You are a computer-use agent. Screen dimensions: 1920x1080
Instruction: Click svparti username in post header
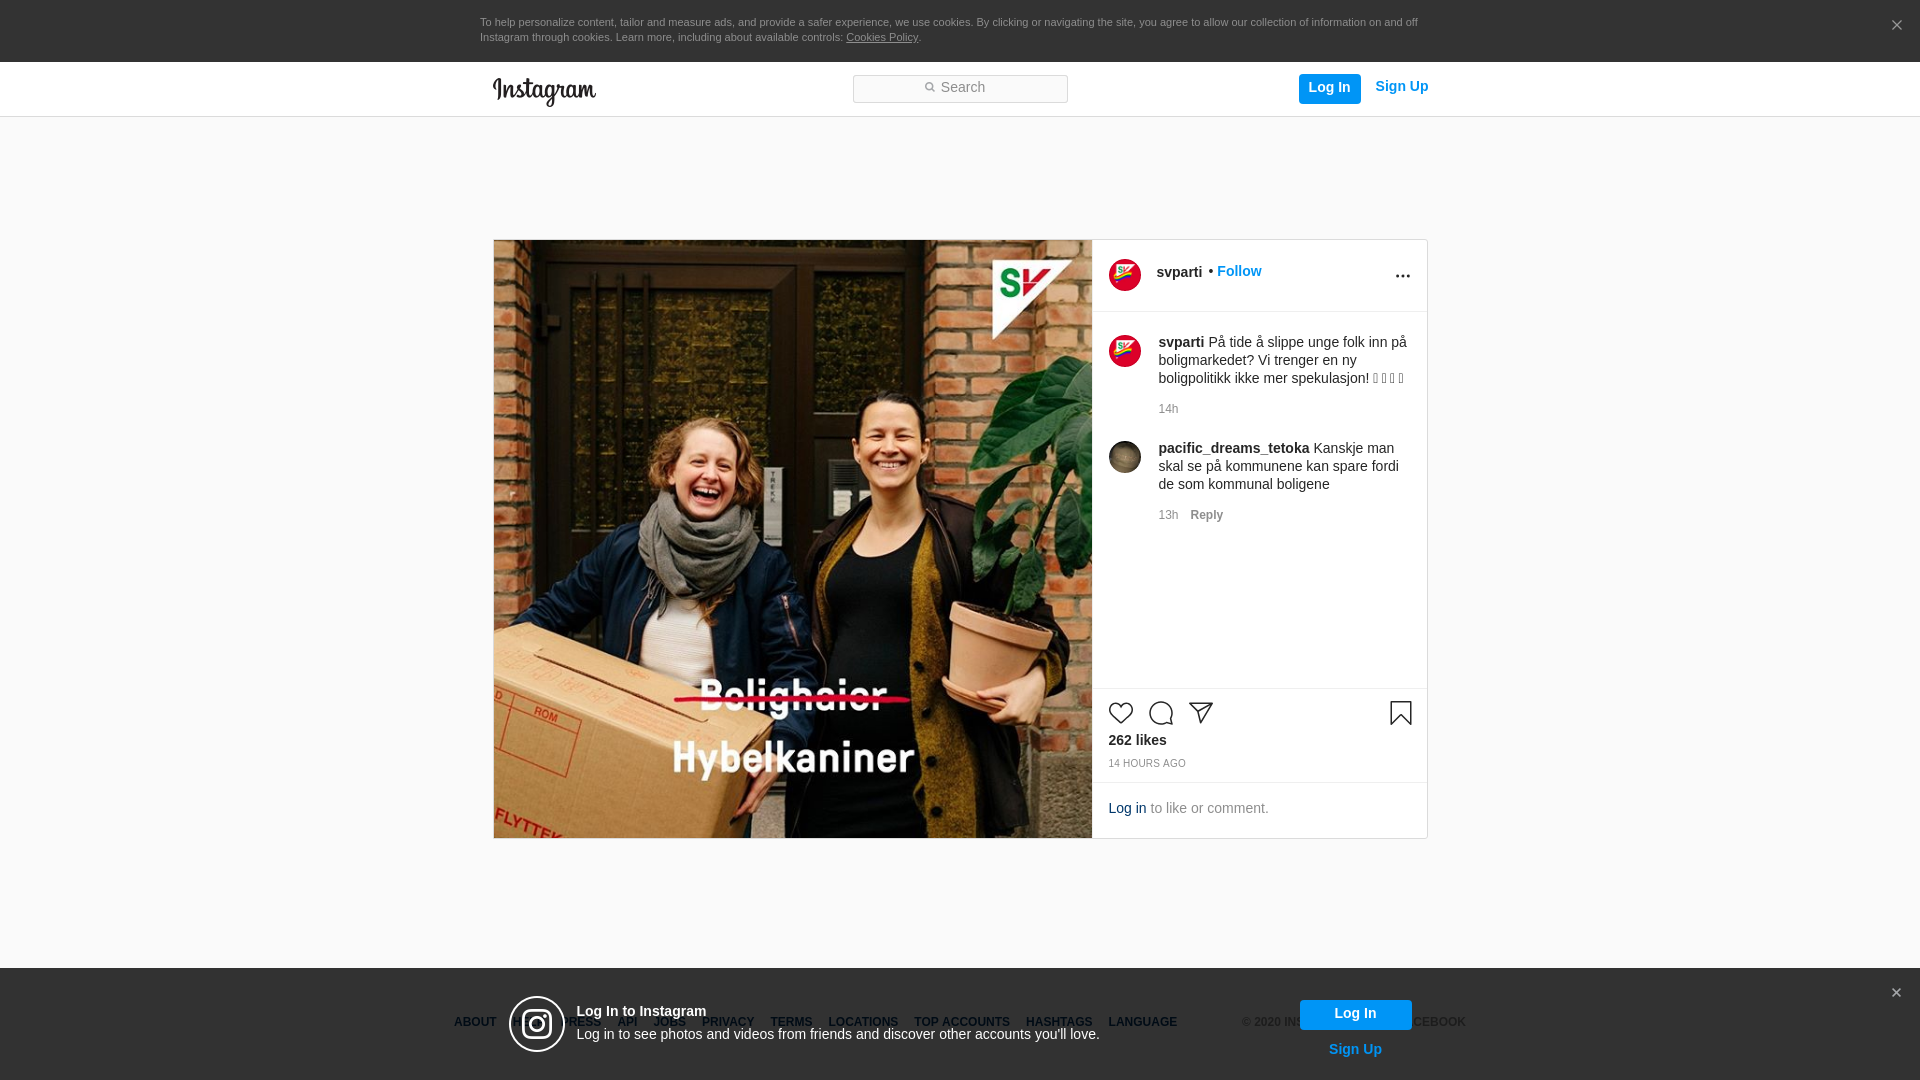1179,272
